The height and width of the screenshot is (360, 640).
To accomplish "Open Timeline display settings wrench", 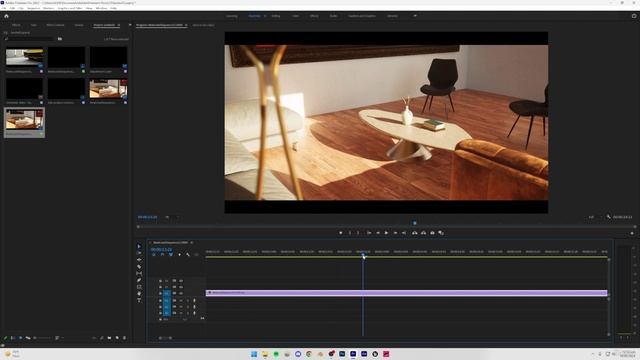I will [x=188, y=255].
